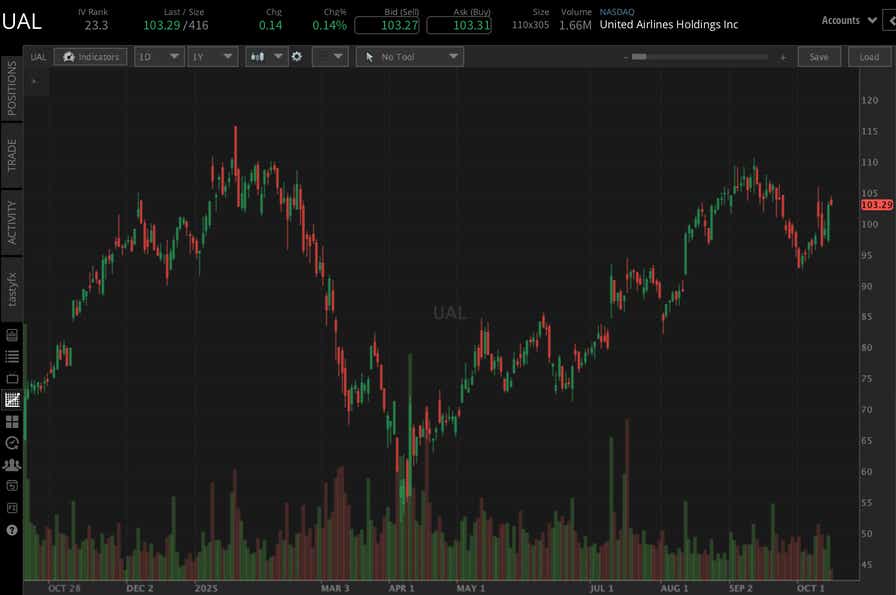This screenshot has height=595, width=896.
Task: Open the Indicators menu
Action: tap(90, 57)
